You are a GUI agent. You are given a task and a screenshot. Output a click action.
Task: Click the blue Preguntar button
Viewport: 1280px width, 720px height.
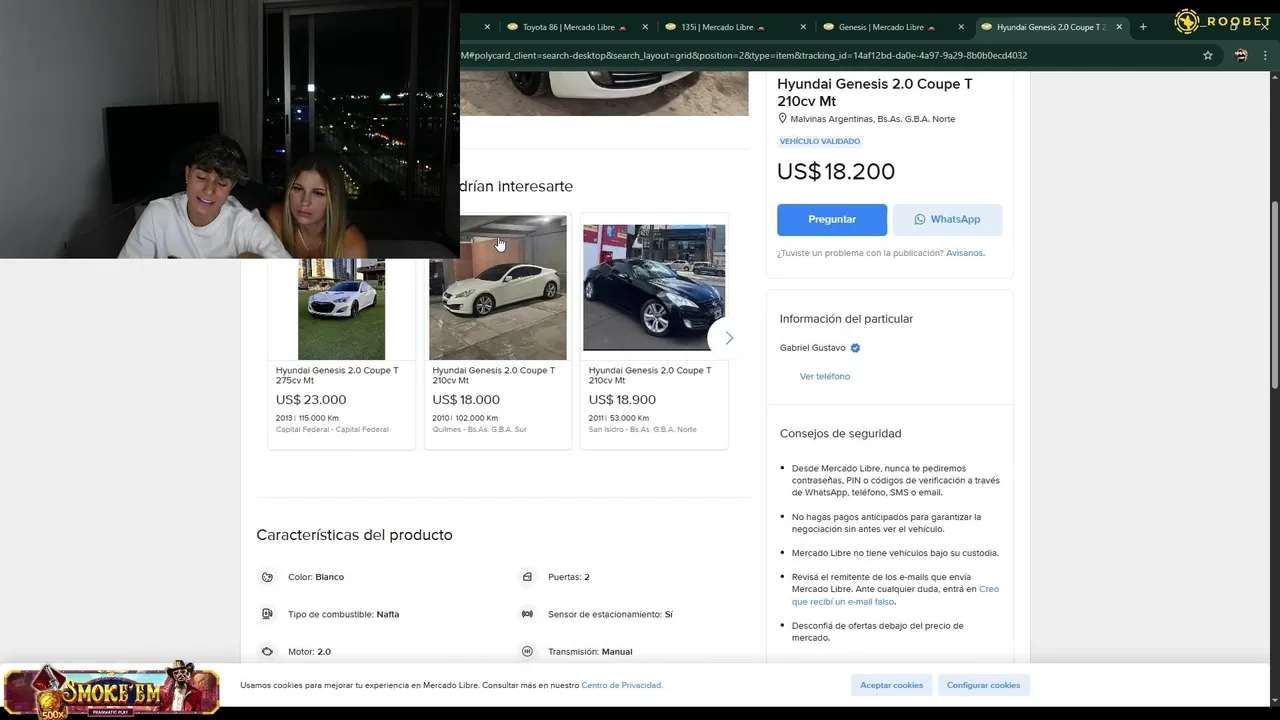[x=832, y=219]
